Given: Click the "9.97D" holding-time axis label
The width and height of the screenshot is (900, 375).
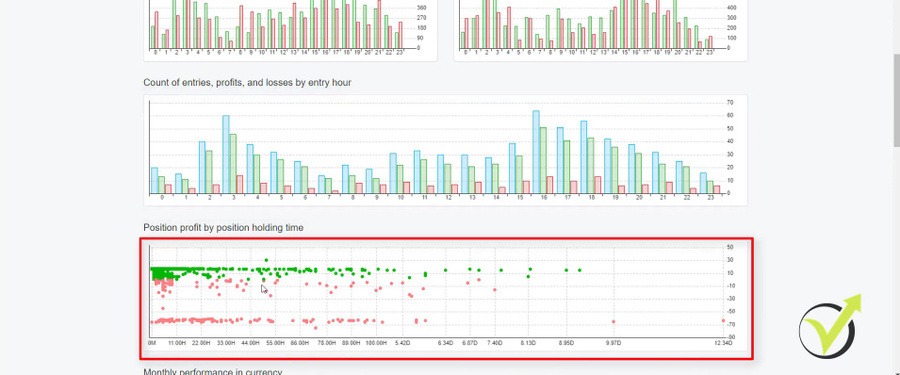Looking at the screenshot, I should point(613,343).
